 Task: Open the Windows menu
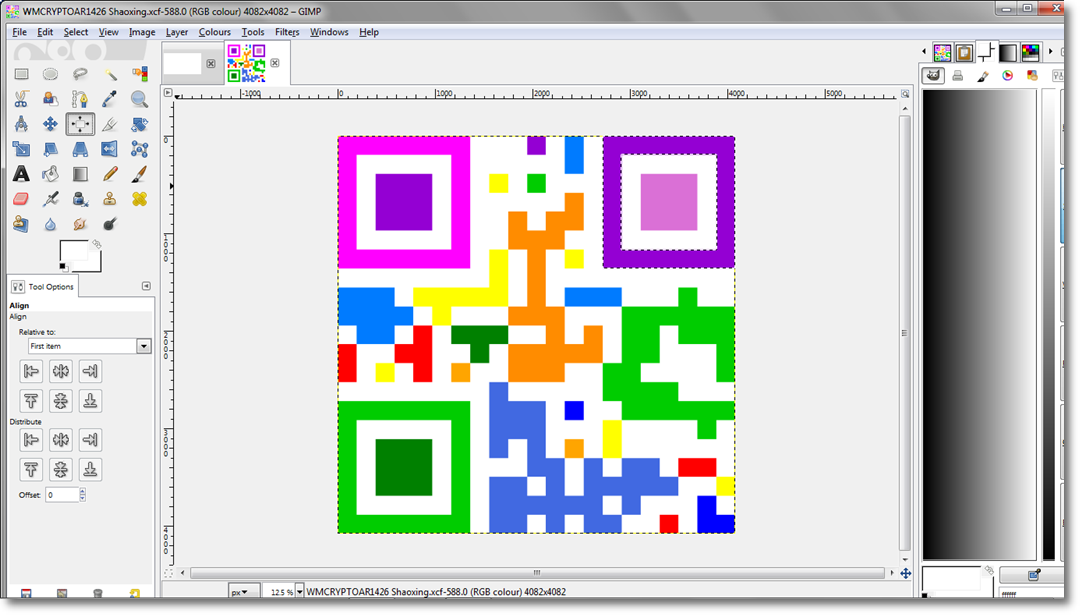(329, 32)
